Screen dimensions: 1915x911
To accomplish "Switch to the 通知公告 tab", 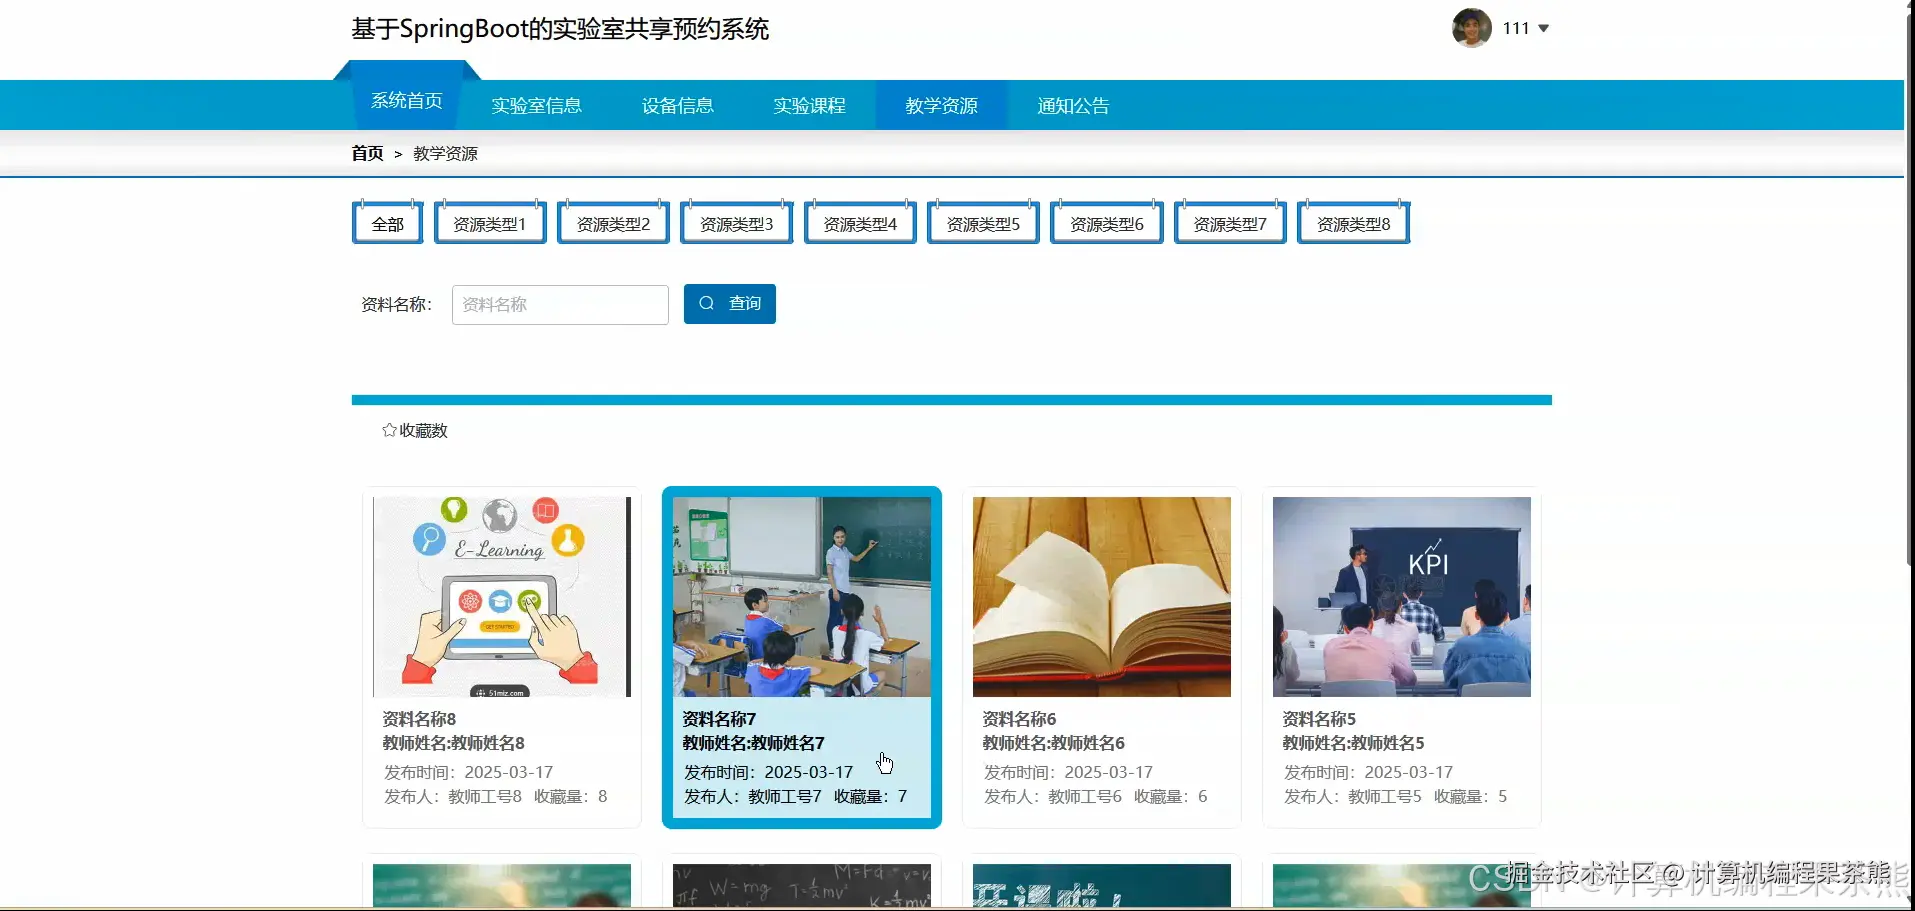I will pos(1071,105).
